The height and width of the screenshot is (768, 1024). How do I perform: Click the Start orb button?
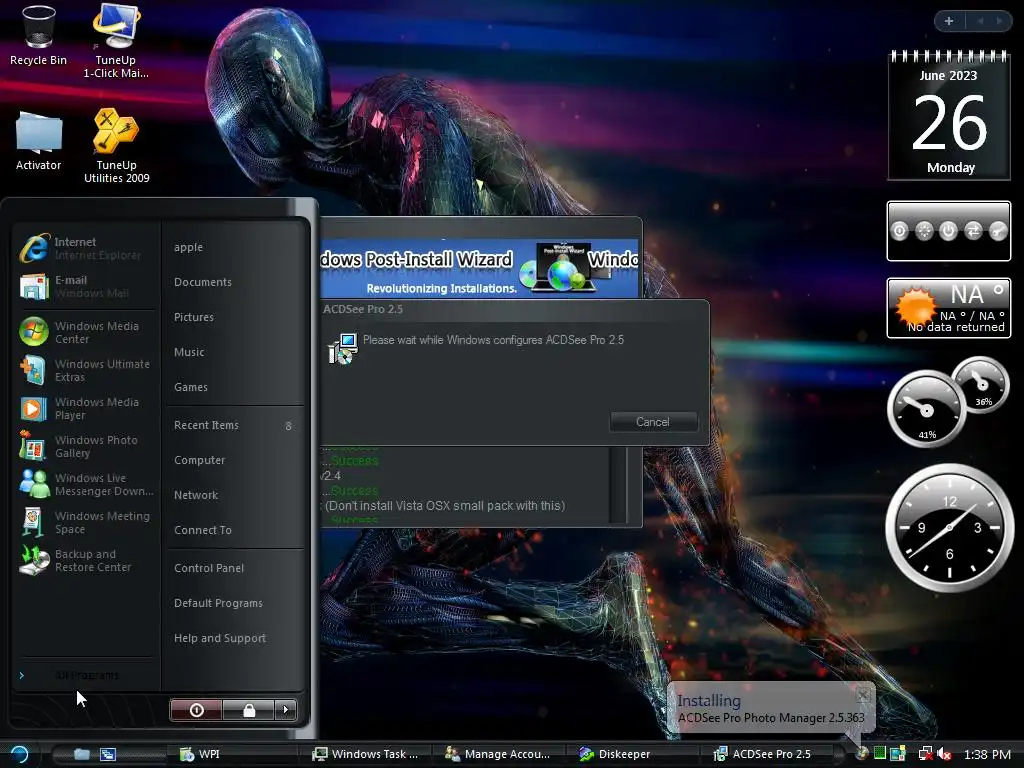click(x=19, y=754)
